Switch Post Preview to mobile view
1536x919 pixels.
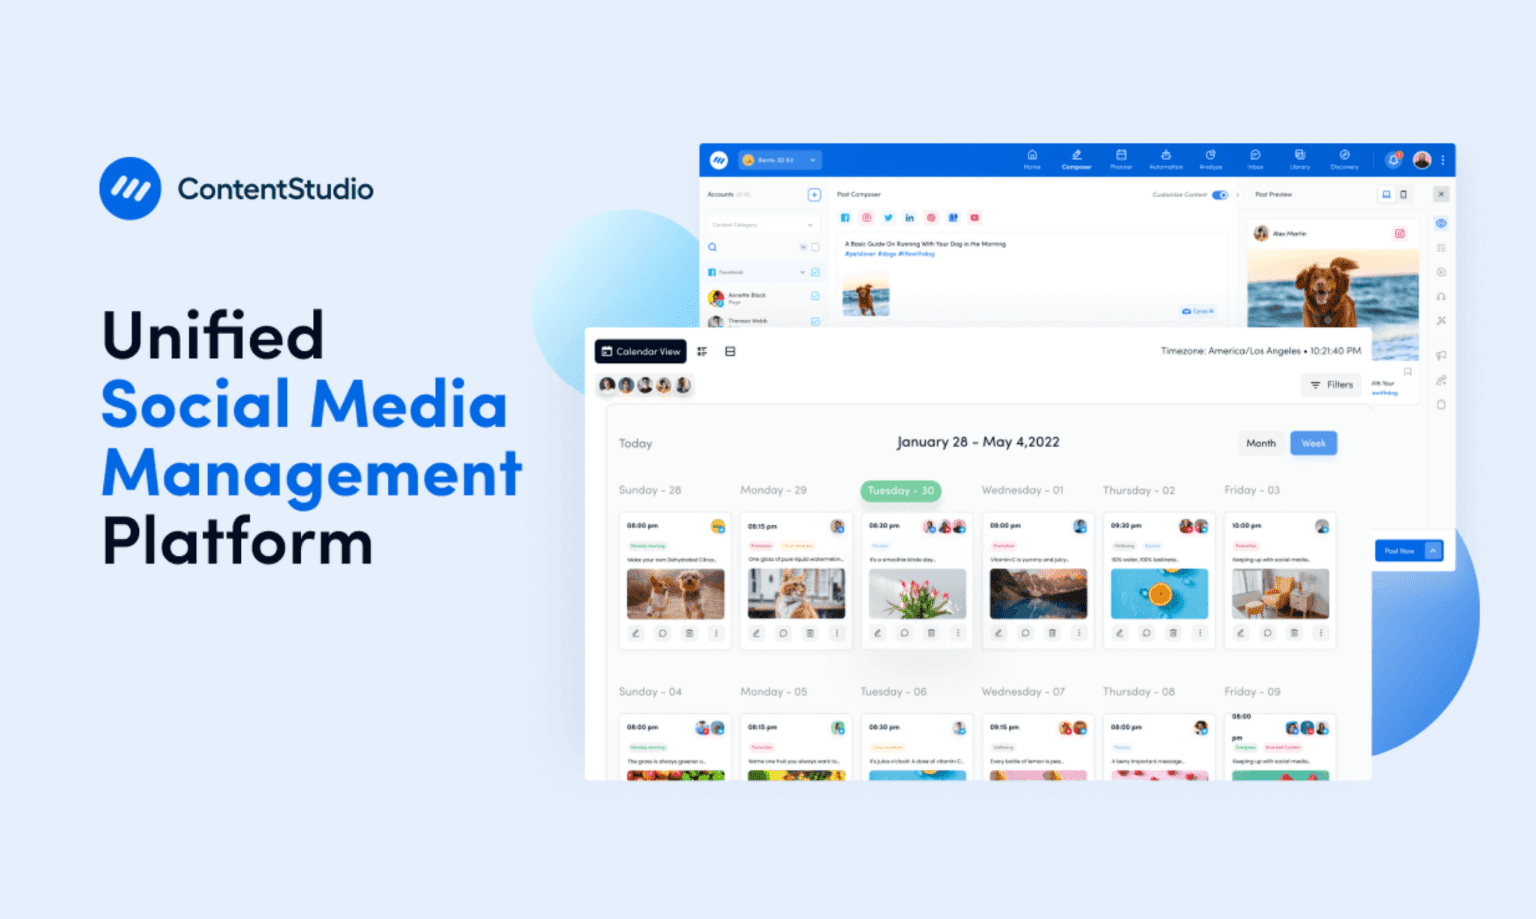point(1404,194)
